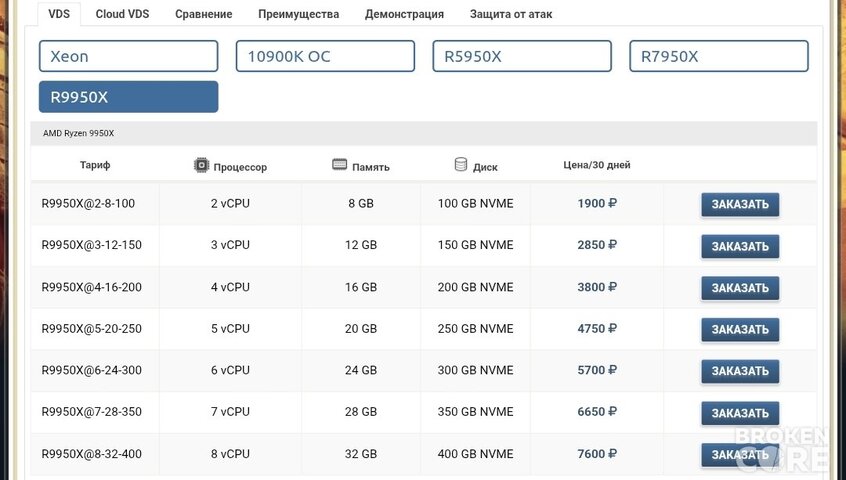Order the 3 vCPU 12 GB plan
The width and height of the screenshot is (846, 480).
click(x=740, y=246)
